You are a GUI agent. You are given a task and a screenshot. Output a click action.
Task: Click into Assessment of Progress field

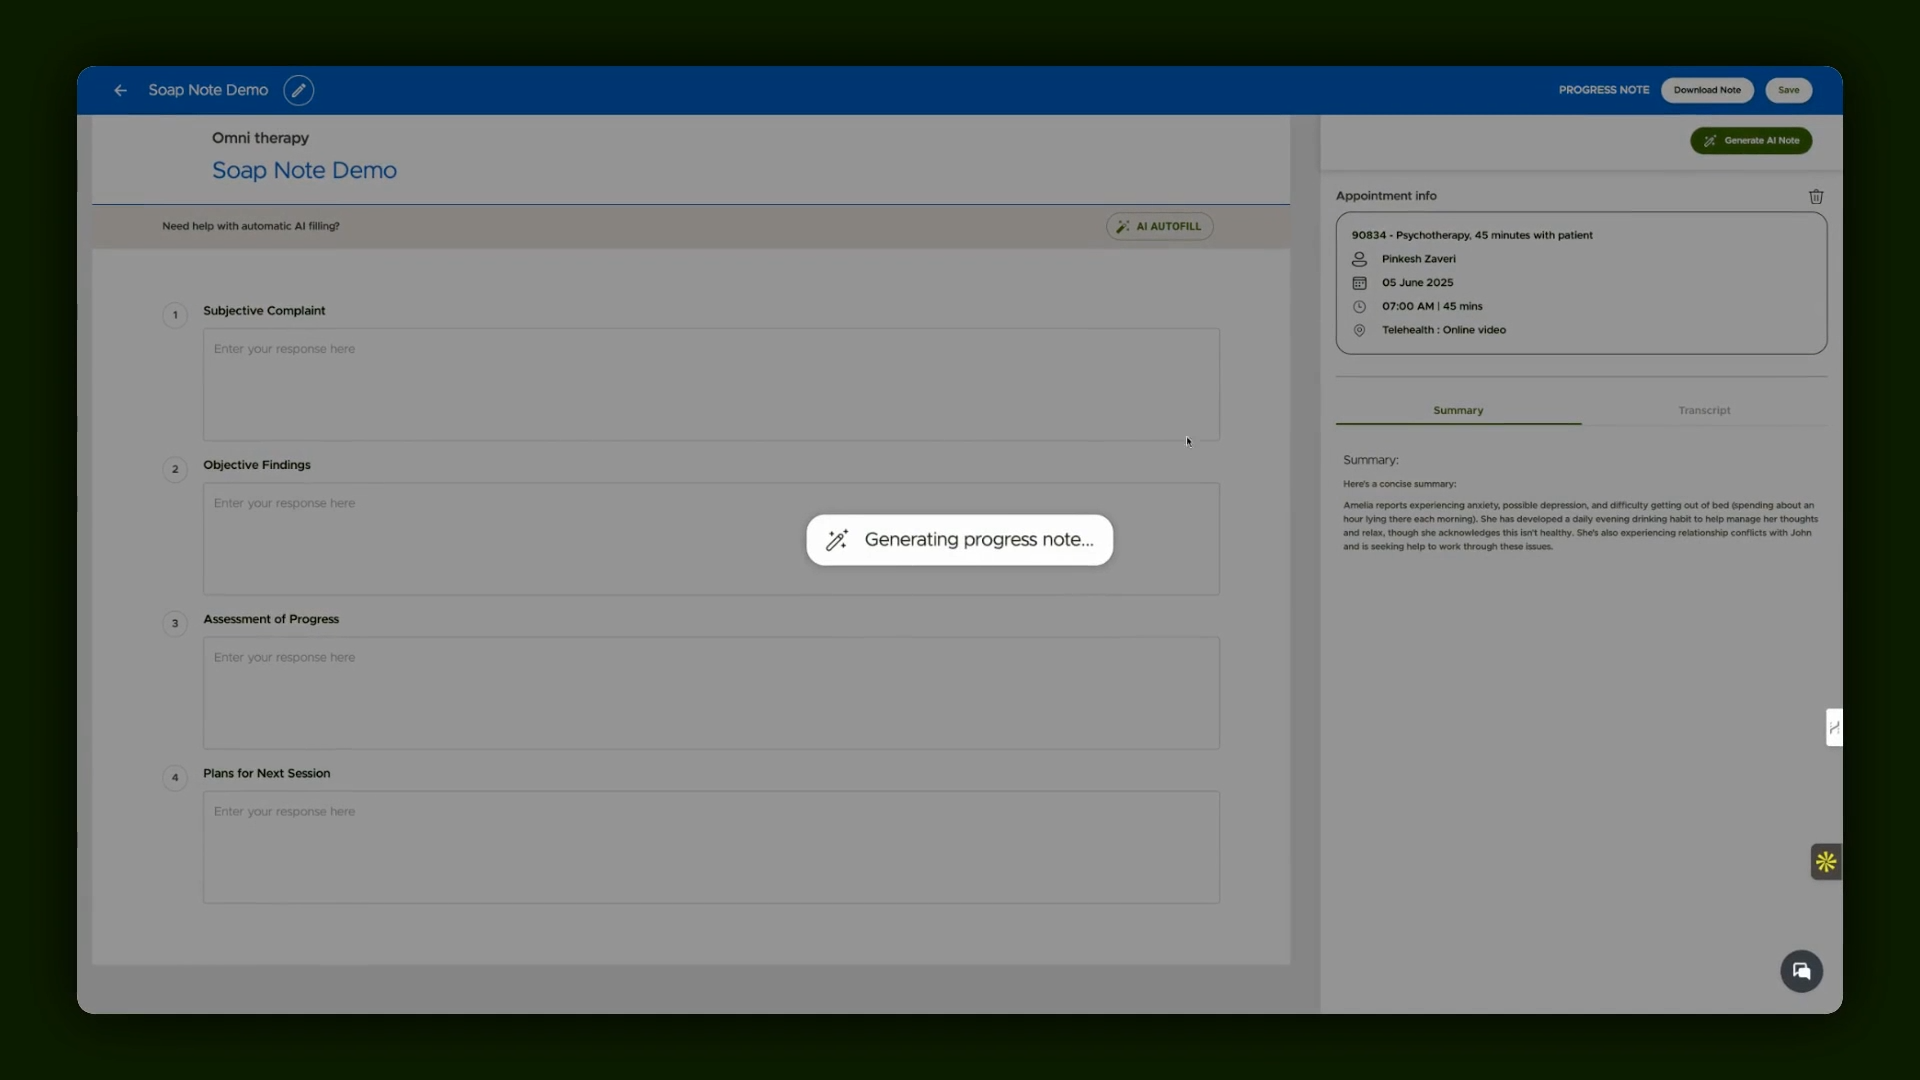point(711,693)
